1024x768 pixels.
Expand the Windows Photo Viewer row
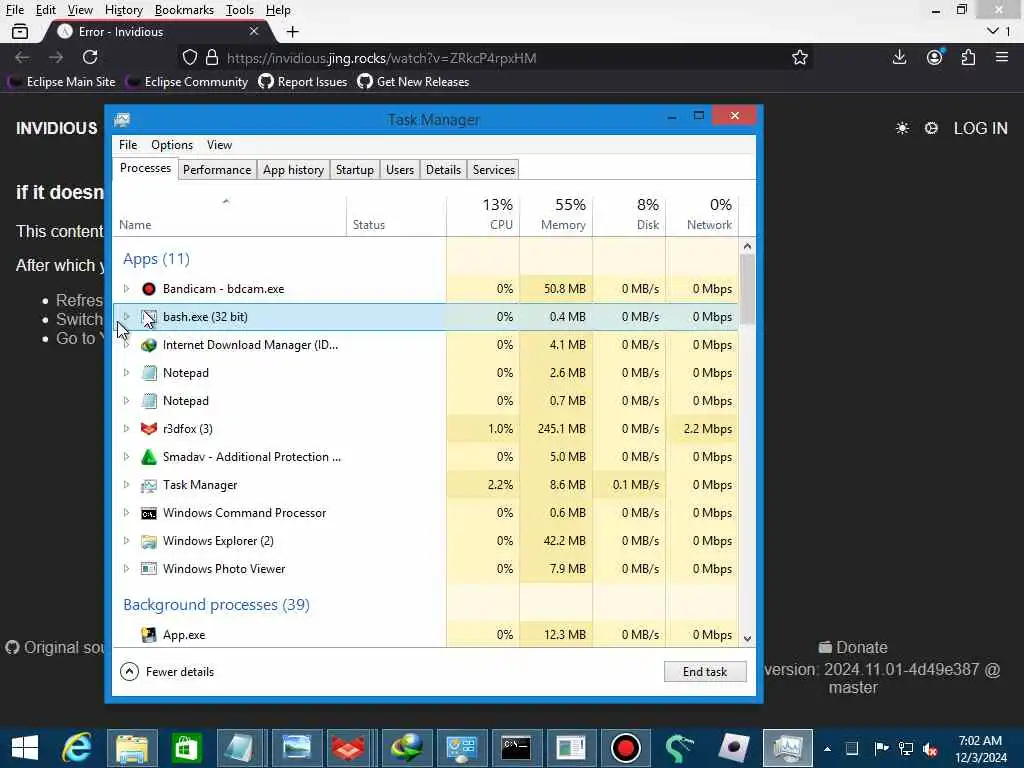point(126,569)
